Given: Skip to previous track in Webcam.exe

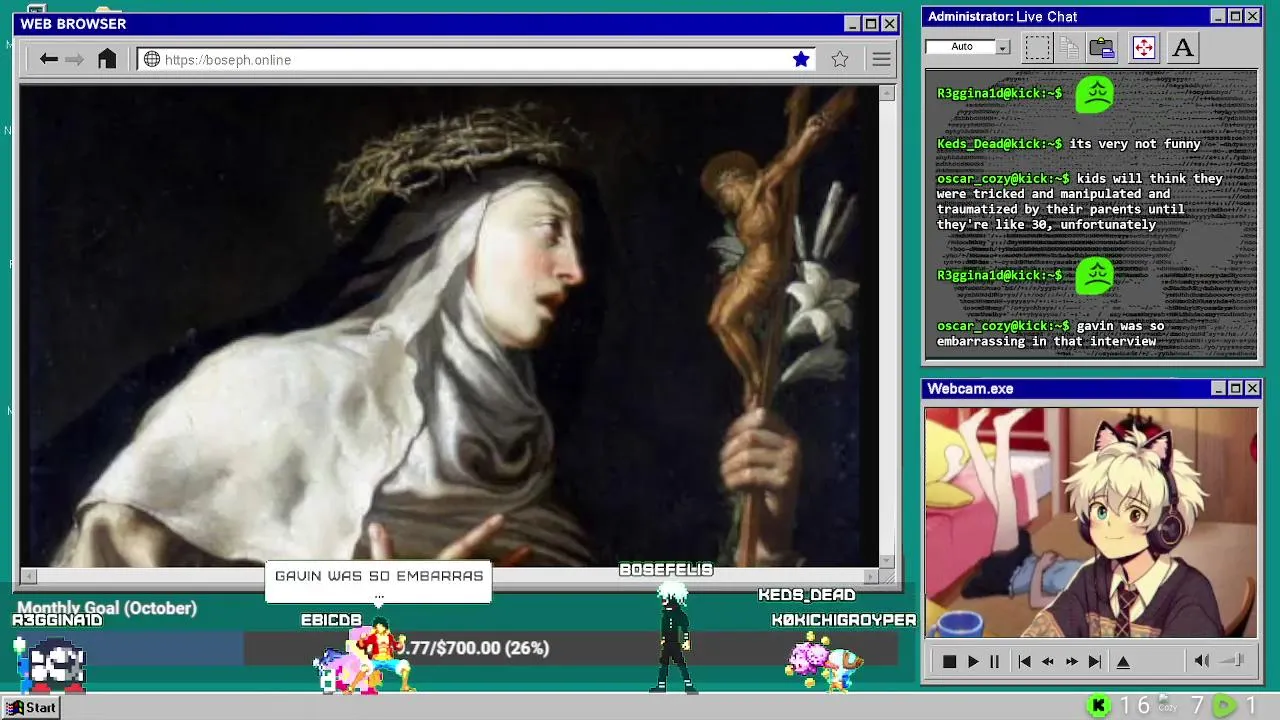Looking at the screenshot, I should (1024, 661).
